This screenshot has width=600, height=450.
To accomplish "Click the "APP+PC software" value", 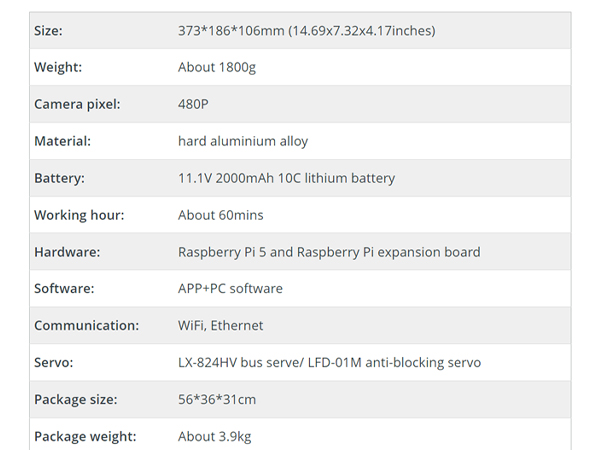I will pos(230,289).
